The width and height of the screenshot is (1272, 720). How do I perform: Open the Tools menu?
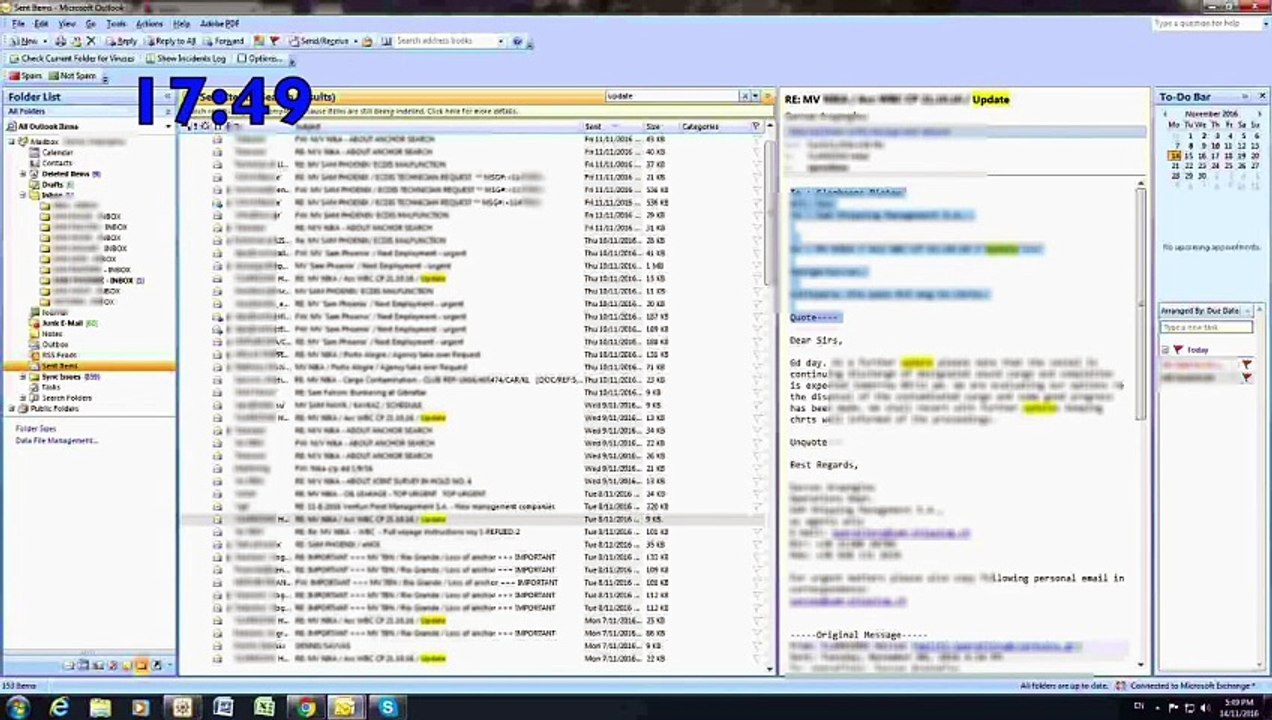(x=116, y=23)
